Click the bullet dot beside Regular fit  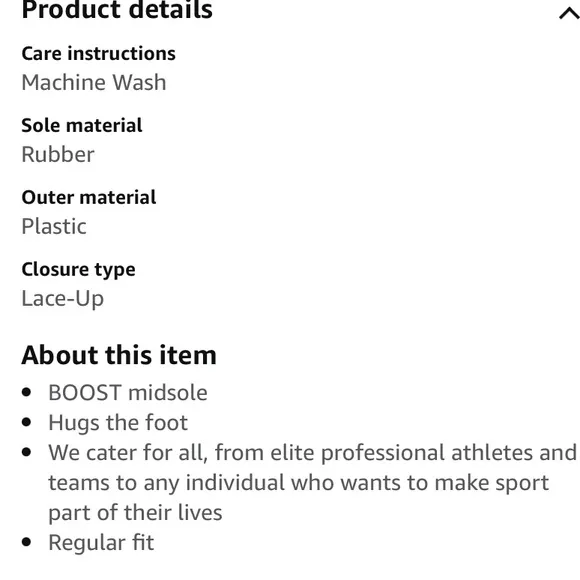[x=26, y=542]
